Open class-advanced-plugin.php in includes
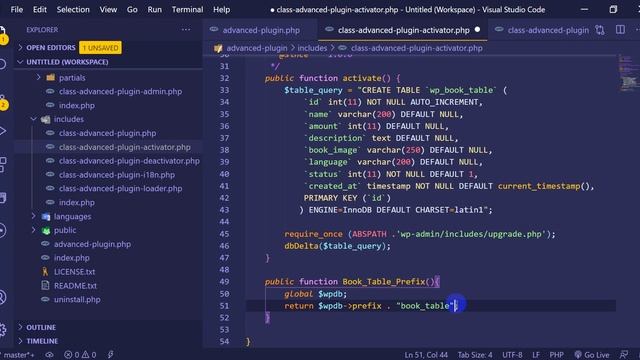The image size is (640, 360). 107,133
